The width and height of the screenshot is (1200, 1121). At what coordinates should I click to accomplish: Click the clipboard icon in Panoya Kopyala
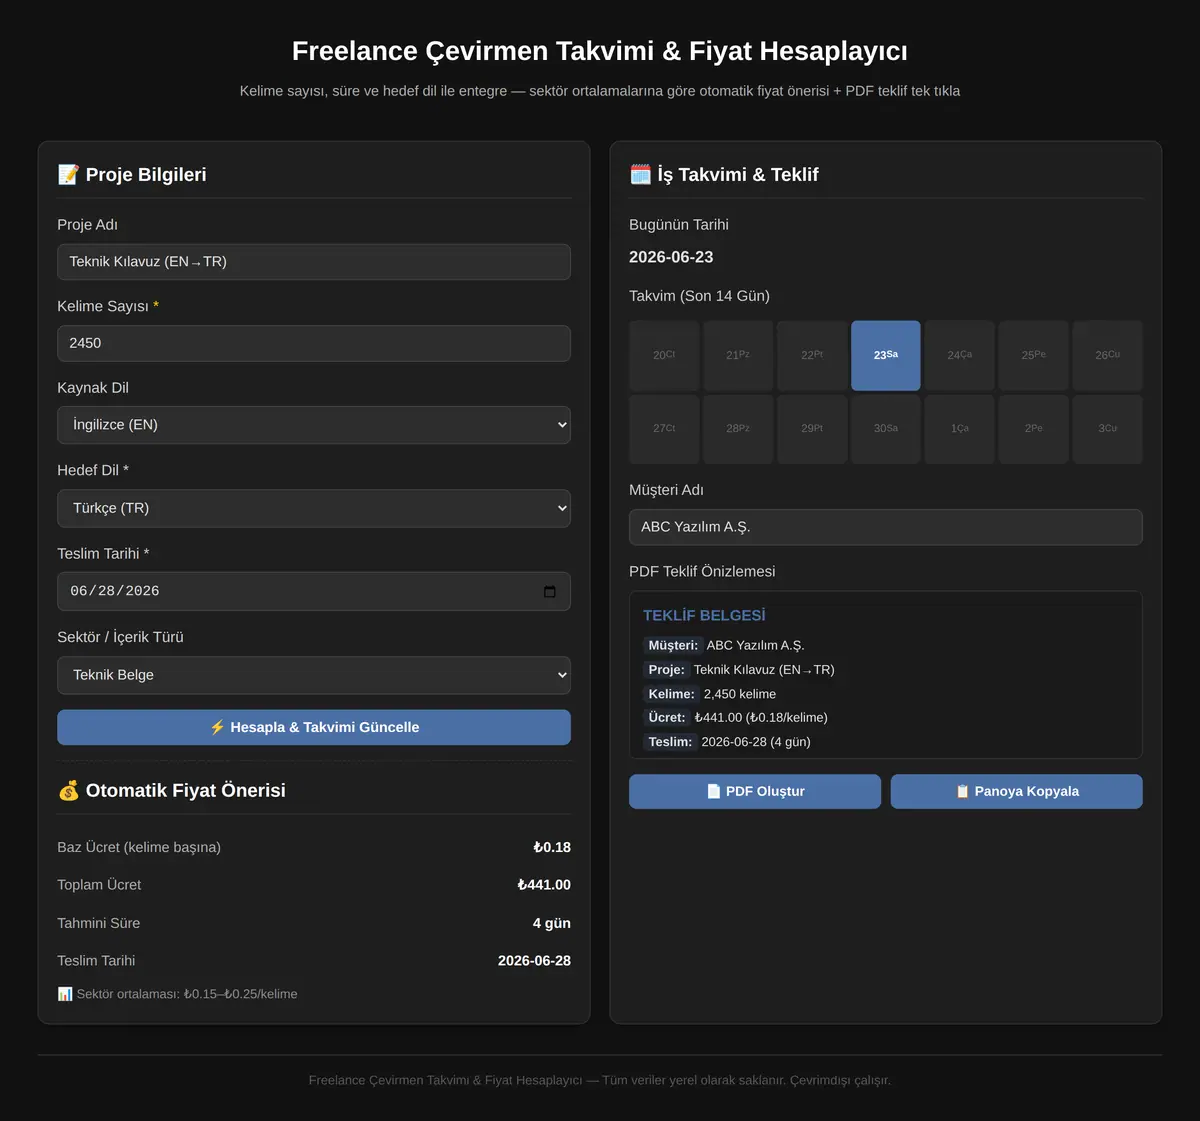click(x=962, y=791)
